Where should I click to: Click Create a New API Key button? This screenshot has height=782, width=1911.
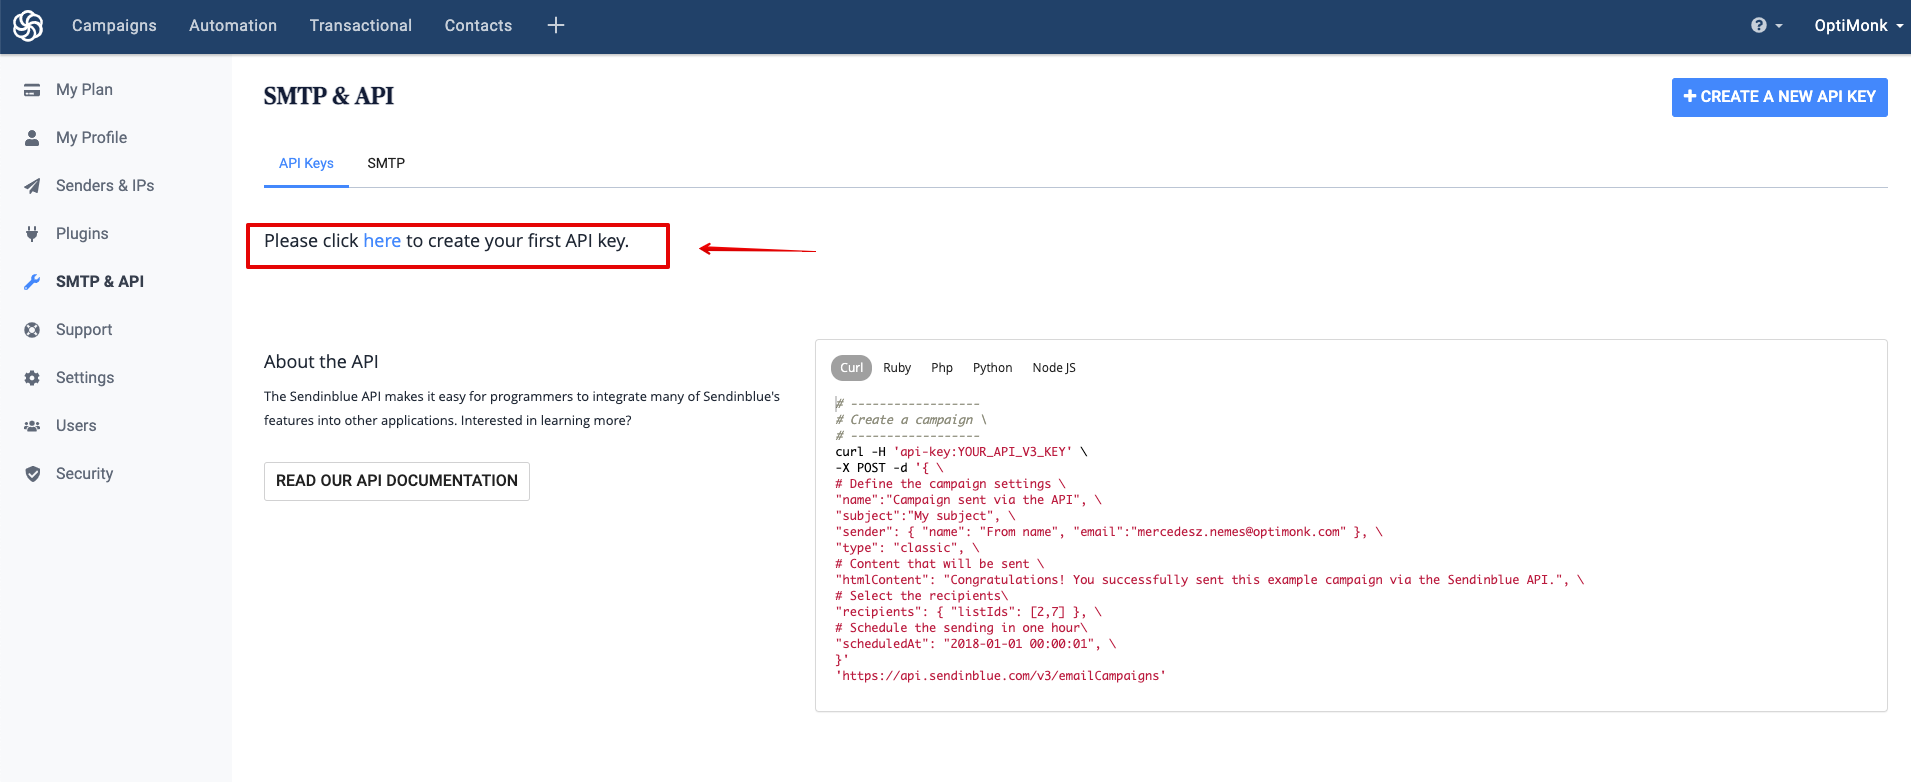click(x=1779, y=97)
